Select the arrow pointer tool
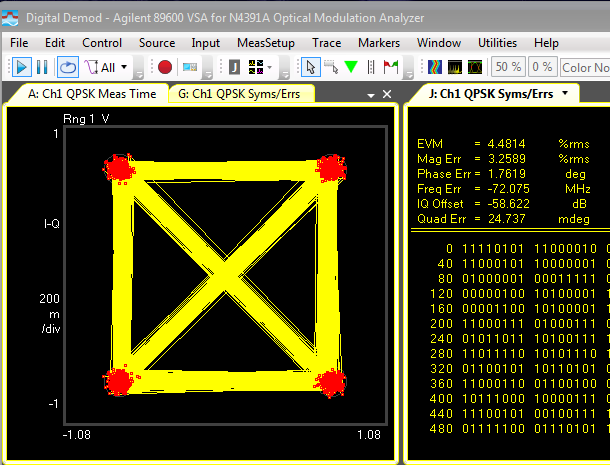 click(310, 67)
